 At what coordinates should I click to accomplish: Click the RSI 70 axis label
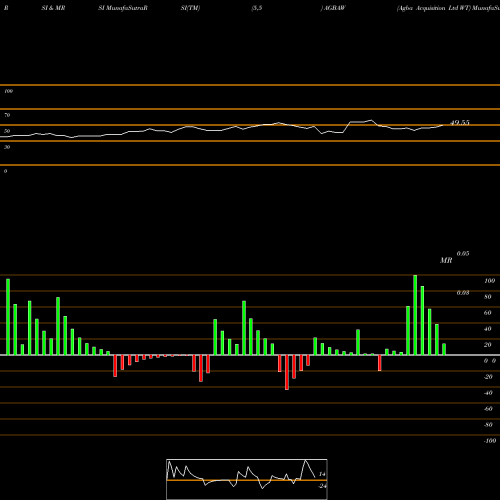(x=7, y=115)
